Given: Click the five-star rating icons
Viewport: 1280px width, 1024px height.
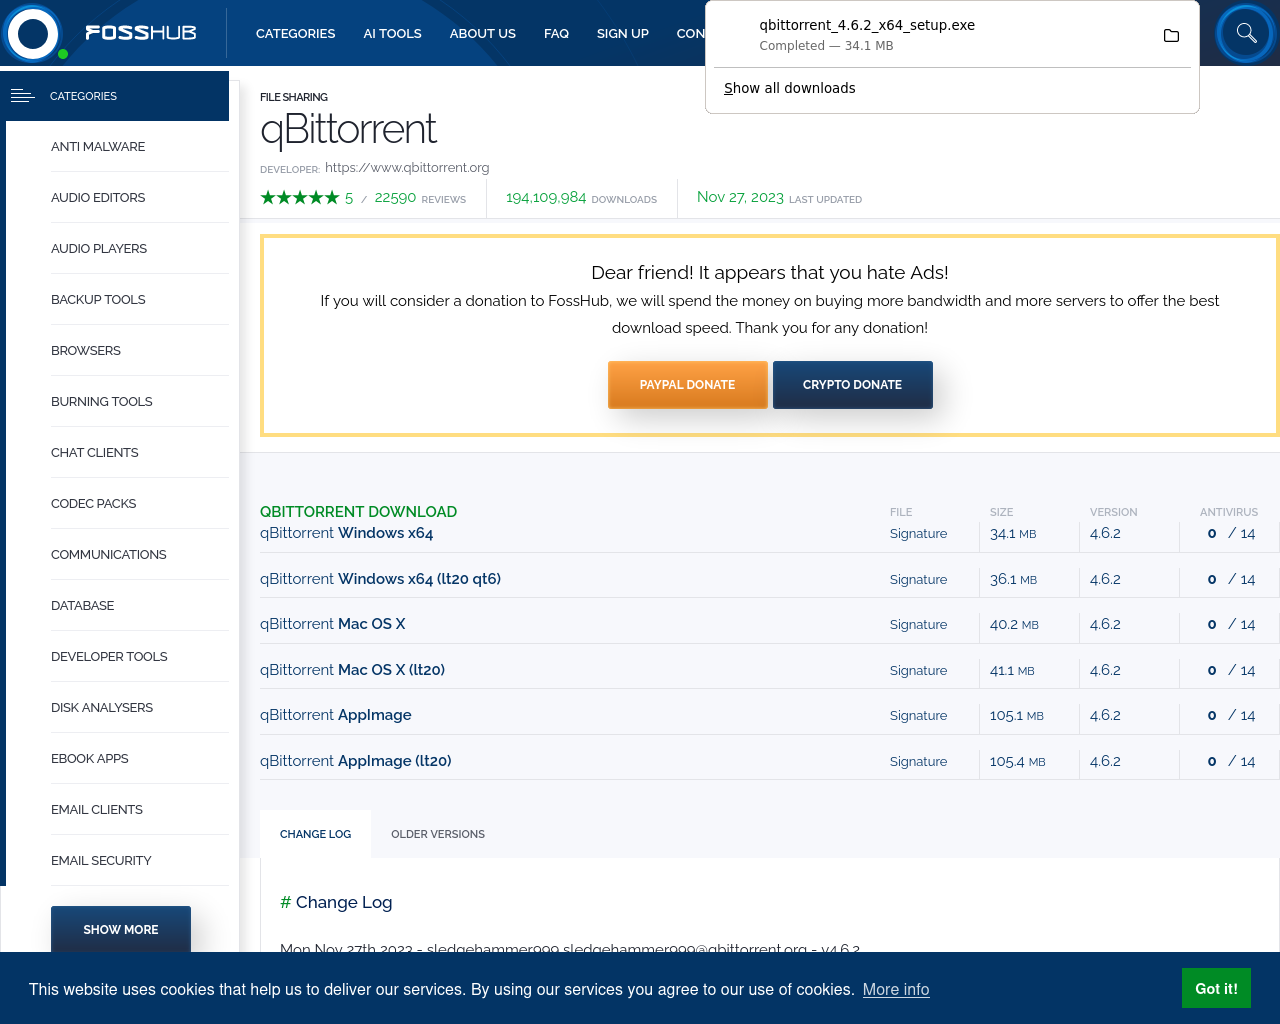Looking at the screenshot, I should click(x=299, y=198).
